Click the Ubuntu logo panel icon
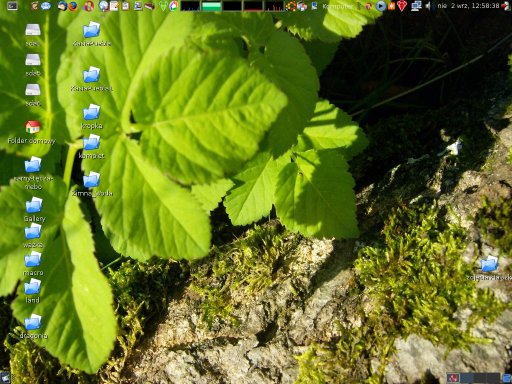The height and width of the screenshot is (384, 512). (291, 6)
